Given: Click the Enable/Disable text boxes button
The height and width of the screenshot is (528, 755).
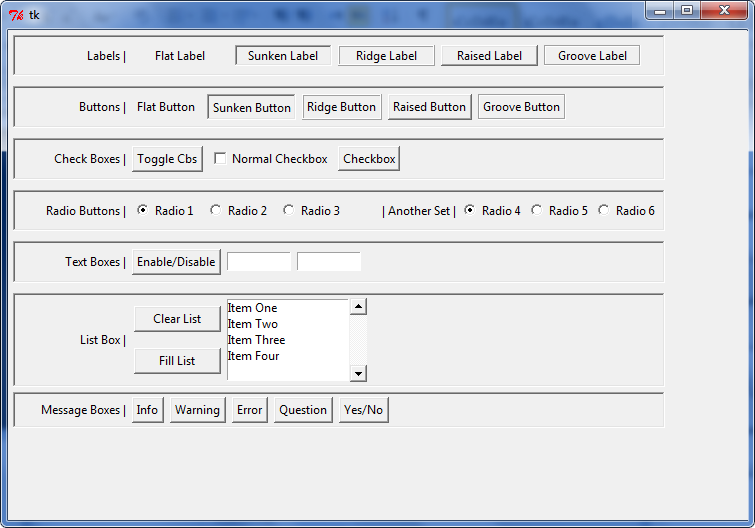Looking at the screenshot, I should point(176,262).
